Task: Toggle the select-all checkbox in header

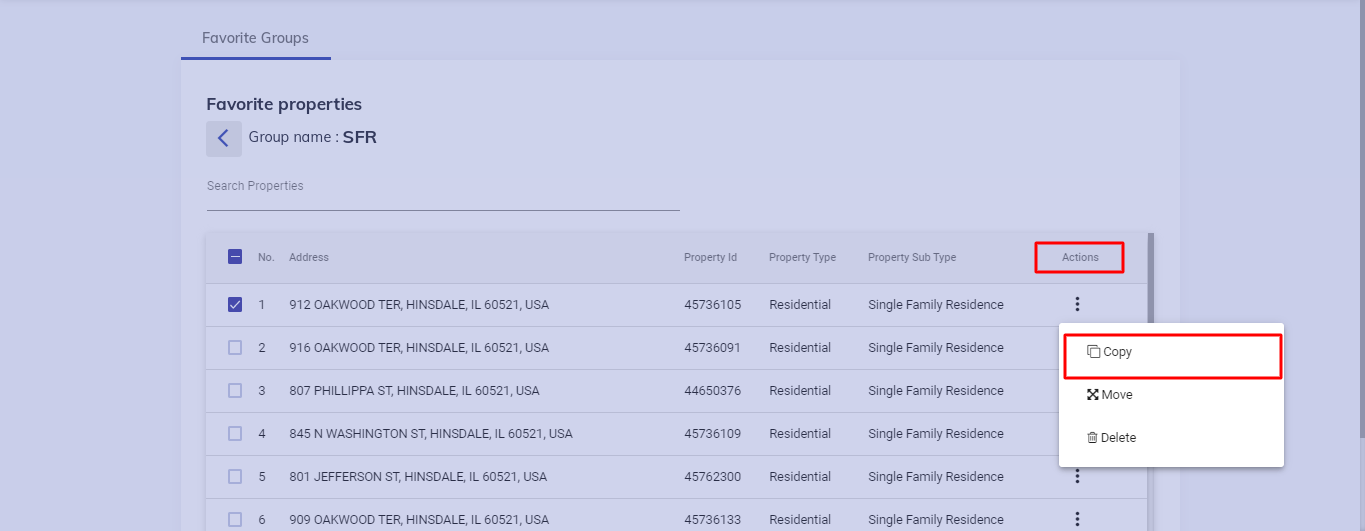Action: [x=235, y=257]
